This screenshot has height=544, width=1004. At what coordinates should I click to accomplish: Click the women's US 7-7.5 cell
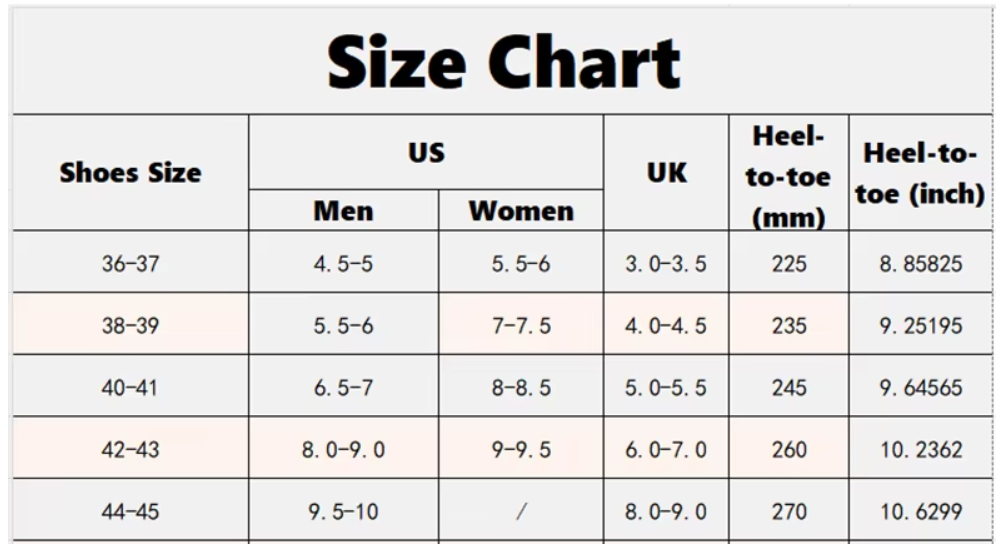click(x=521, y=326)
